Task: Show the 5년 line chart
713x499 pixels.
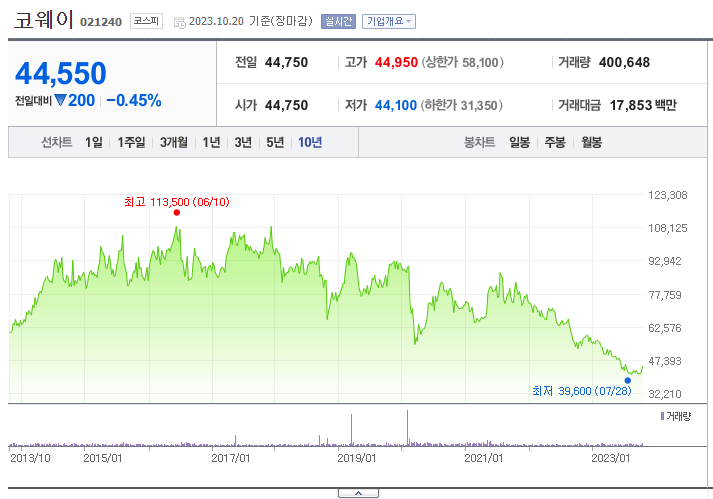Action: pos(275,142)
